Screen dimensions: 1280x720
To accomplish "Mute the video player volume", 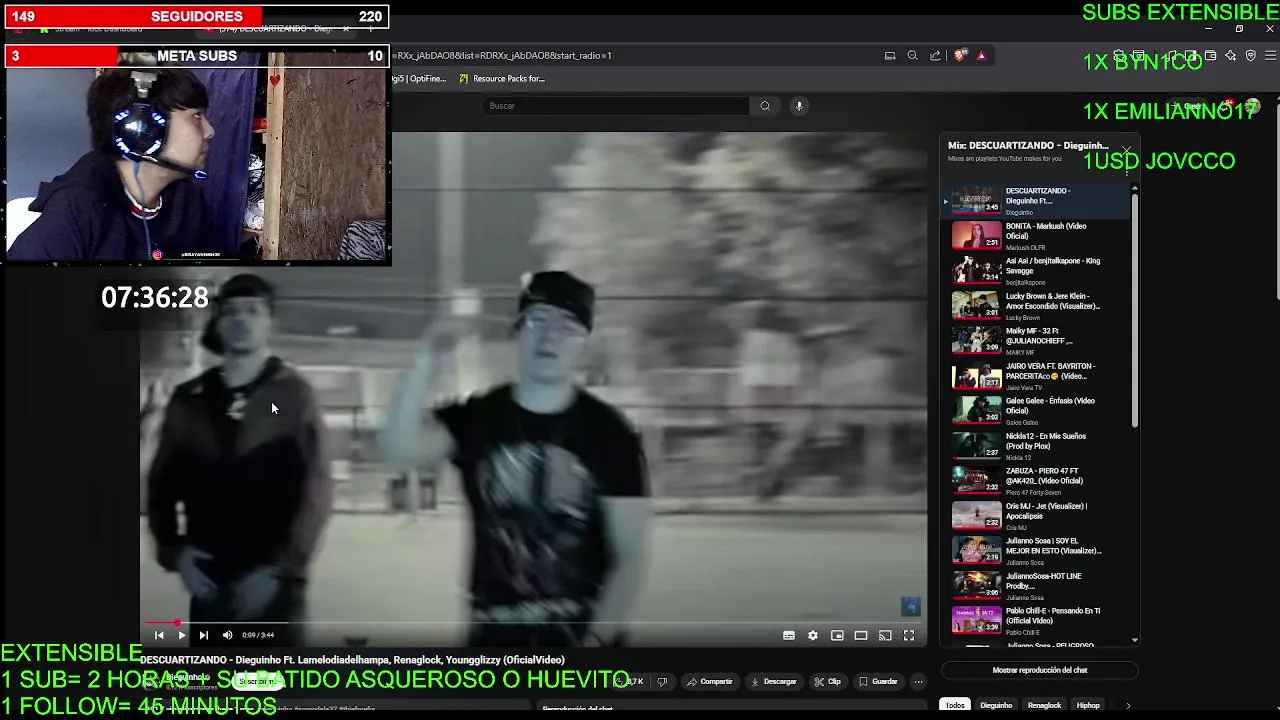I will (x=227, y=635).
